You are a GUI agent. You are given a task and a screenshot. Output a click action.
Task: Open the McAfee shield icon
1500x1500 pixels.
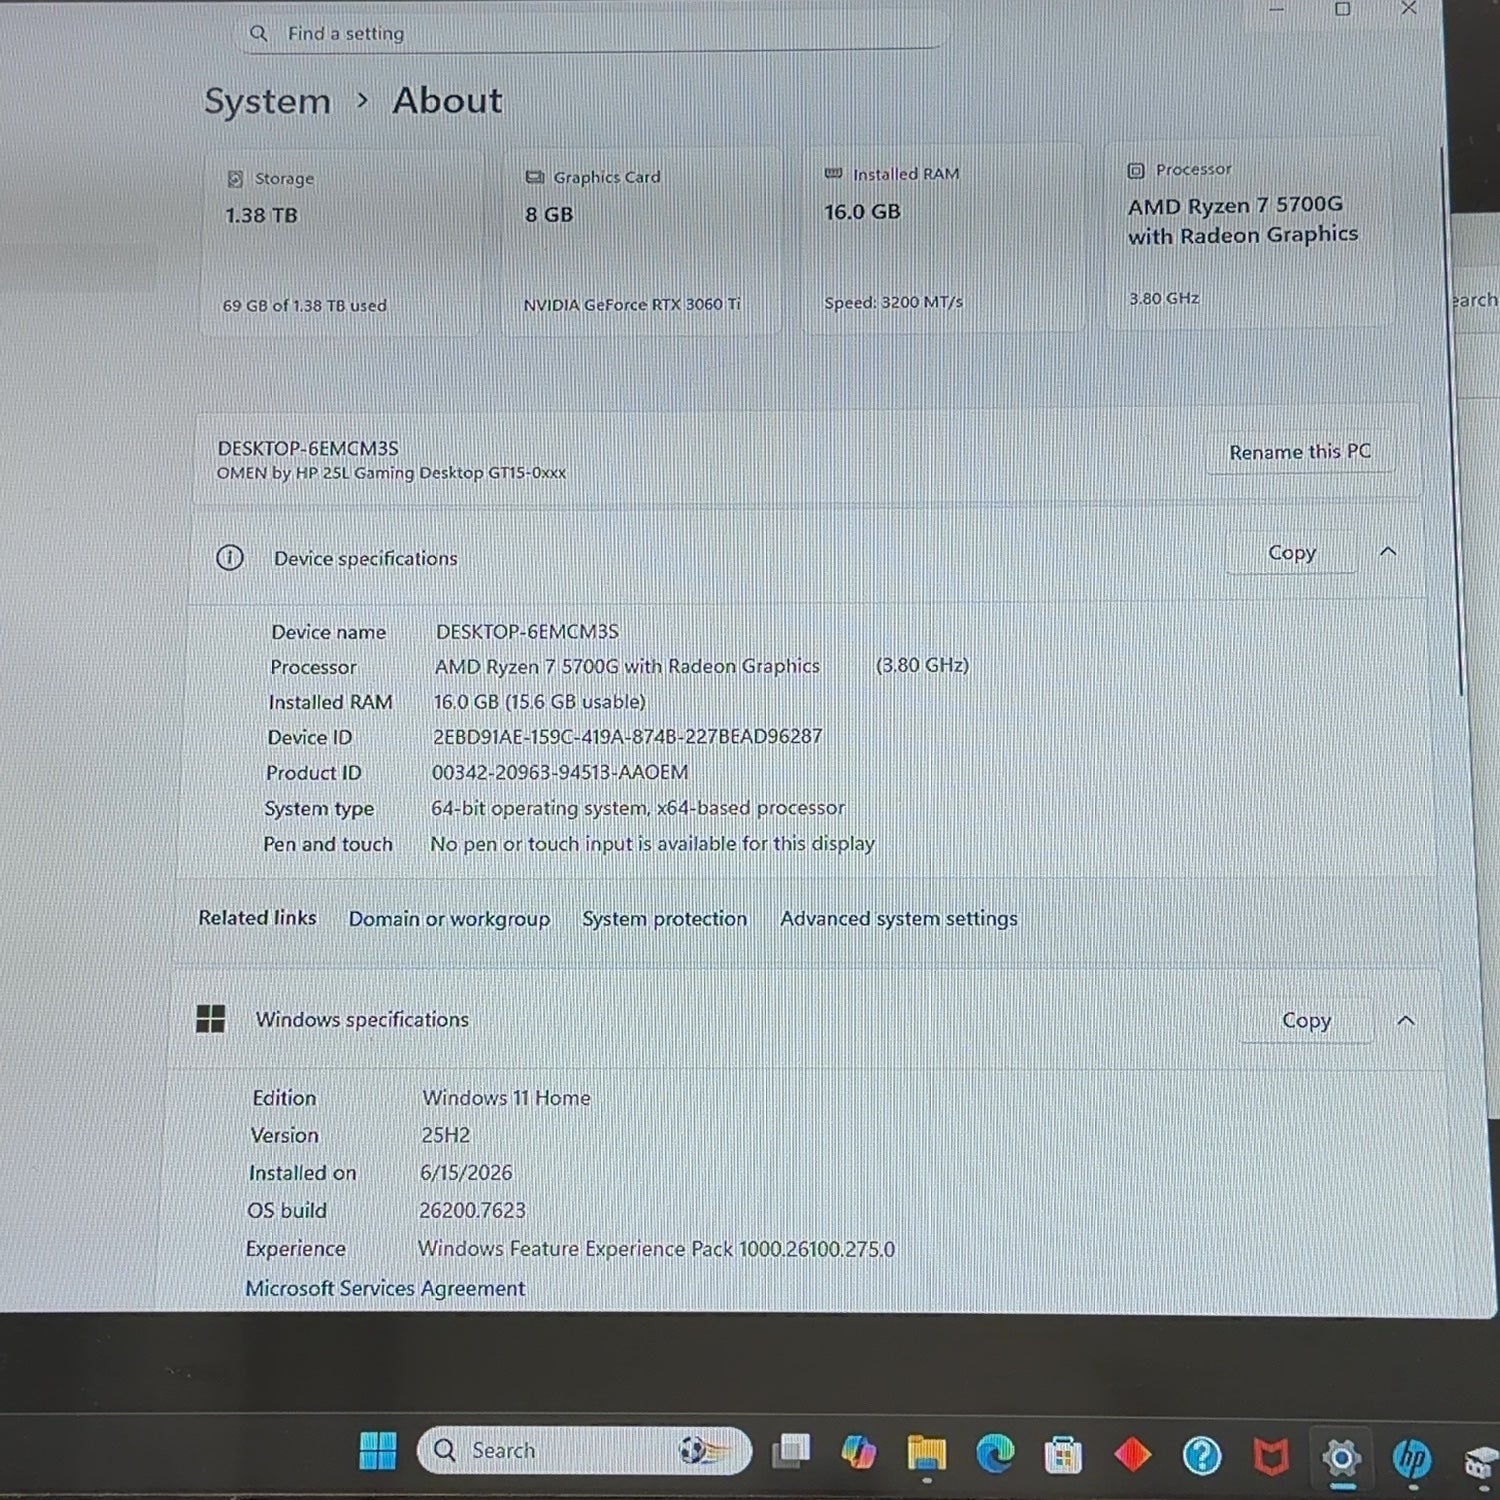pyautogui.click(x=1271, y=1458)
